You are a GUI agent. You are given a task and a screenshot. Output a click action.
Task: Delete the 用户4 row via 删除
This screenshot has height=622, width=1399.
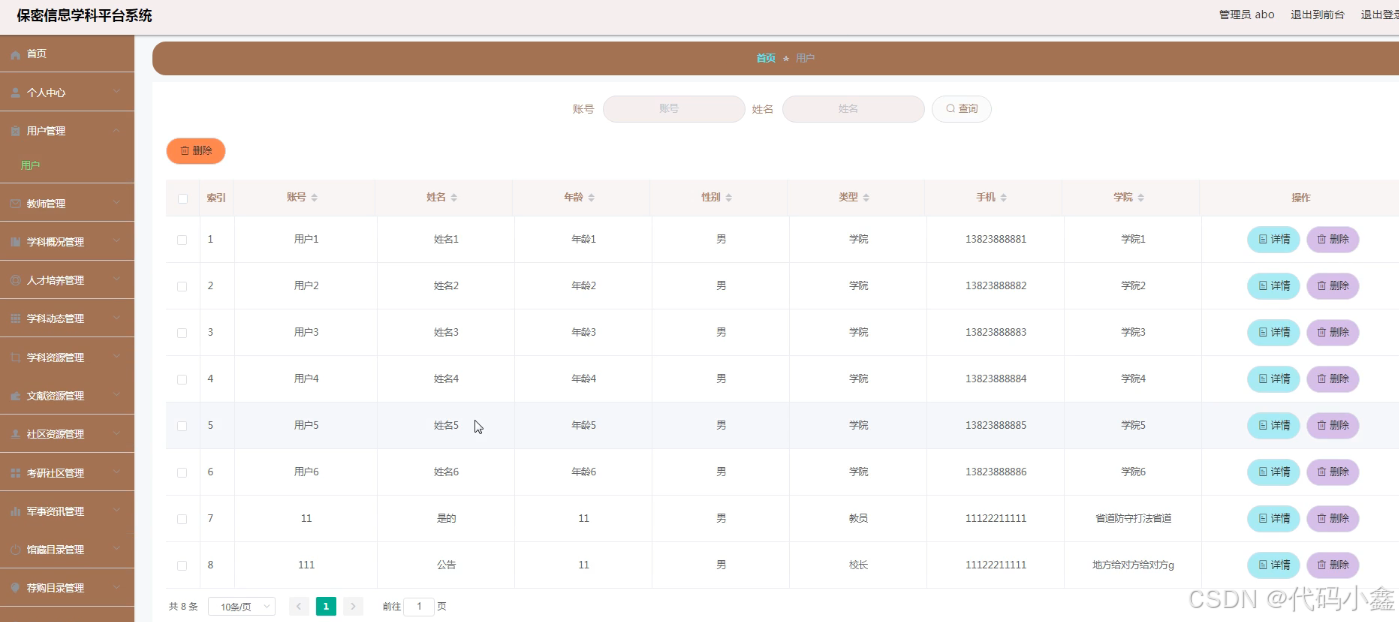(1333, 380)
